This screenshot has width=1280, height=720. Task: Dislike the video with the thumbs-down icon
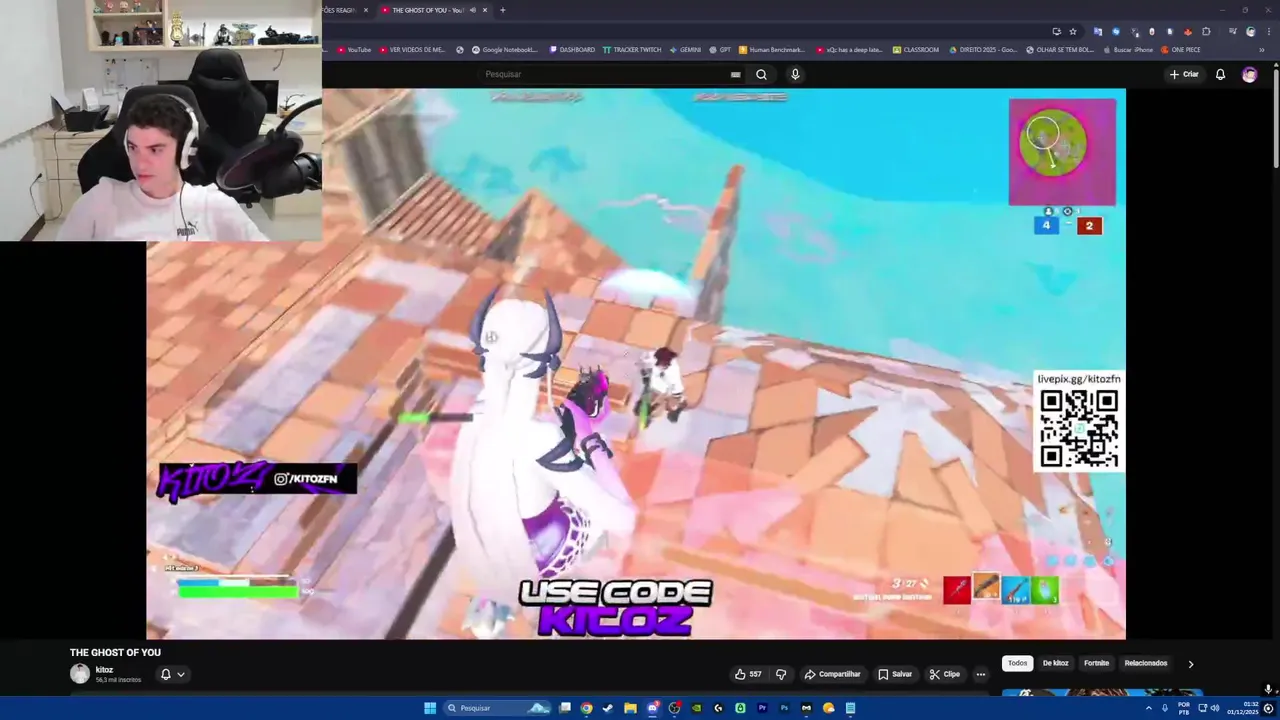[781, 674]
